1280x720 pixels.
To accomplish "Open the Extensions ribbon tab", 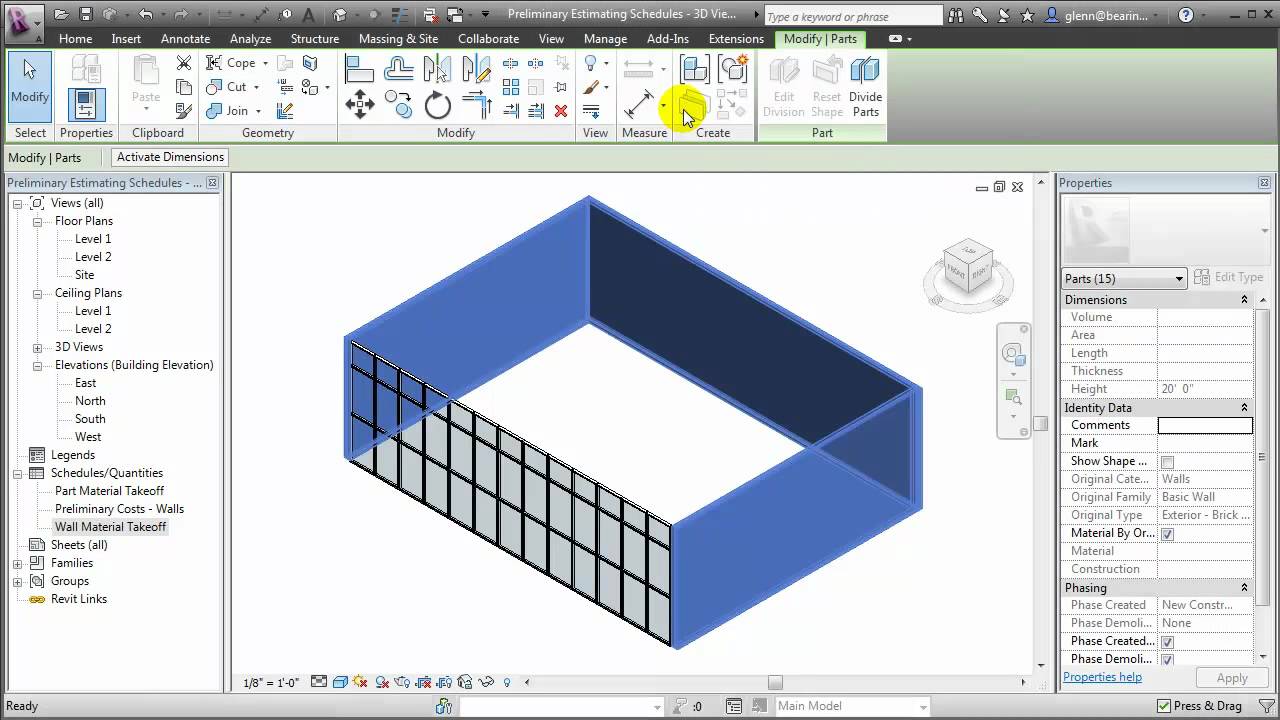I will tap(736, 39).
